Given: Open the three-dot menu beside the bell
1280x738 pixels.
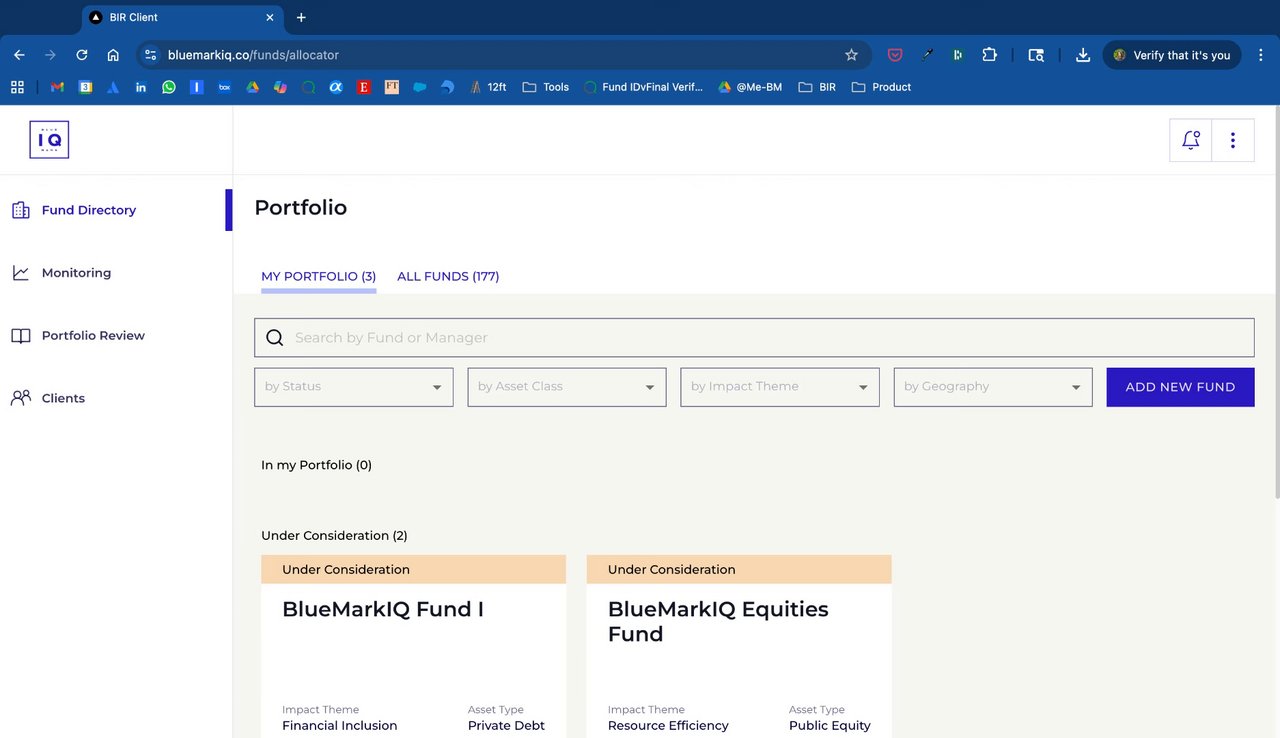Looking at the screenshot, I should pos(1233,140).
